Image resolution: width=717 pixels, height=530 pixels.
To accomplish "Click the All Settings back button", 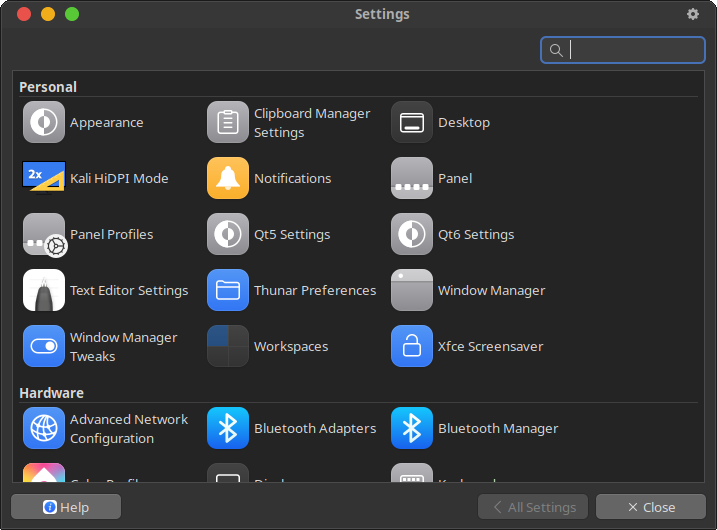I will click(x=533, y=507).
